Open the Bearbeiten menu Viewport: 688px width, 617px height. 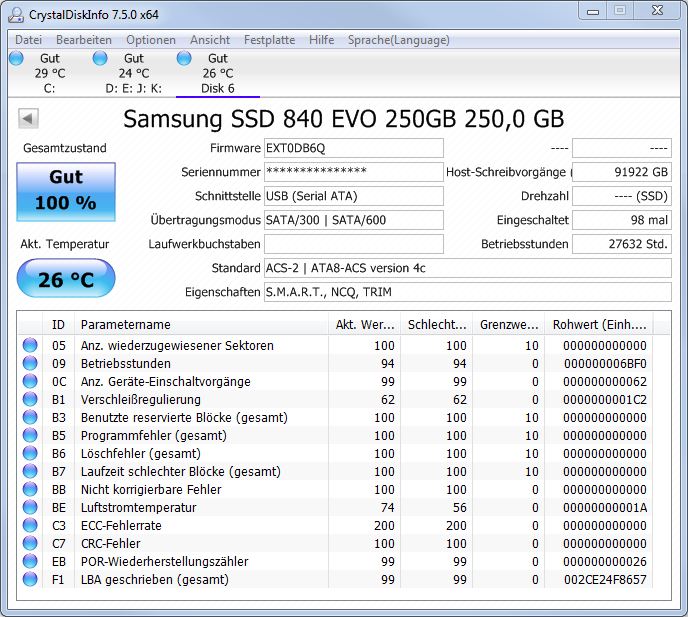coord(84,40)
